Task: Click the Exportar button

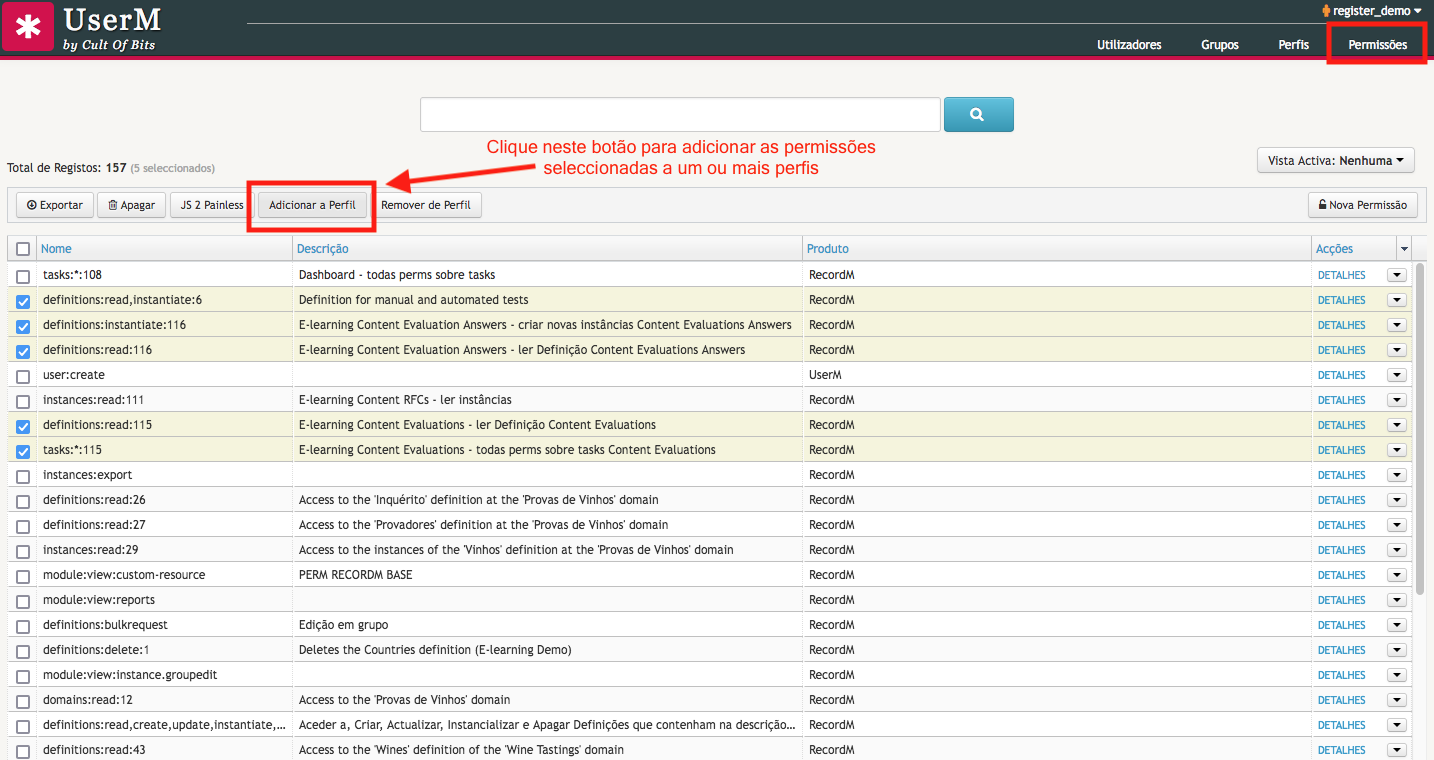Action: (x=55, y=205)
